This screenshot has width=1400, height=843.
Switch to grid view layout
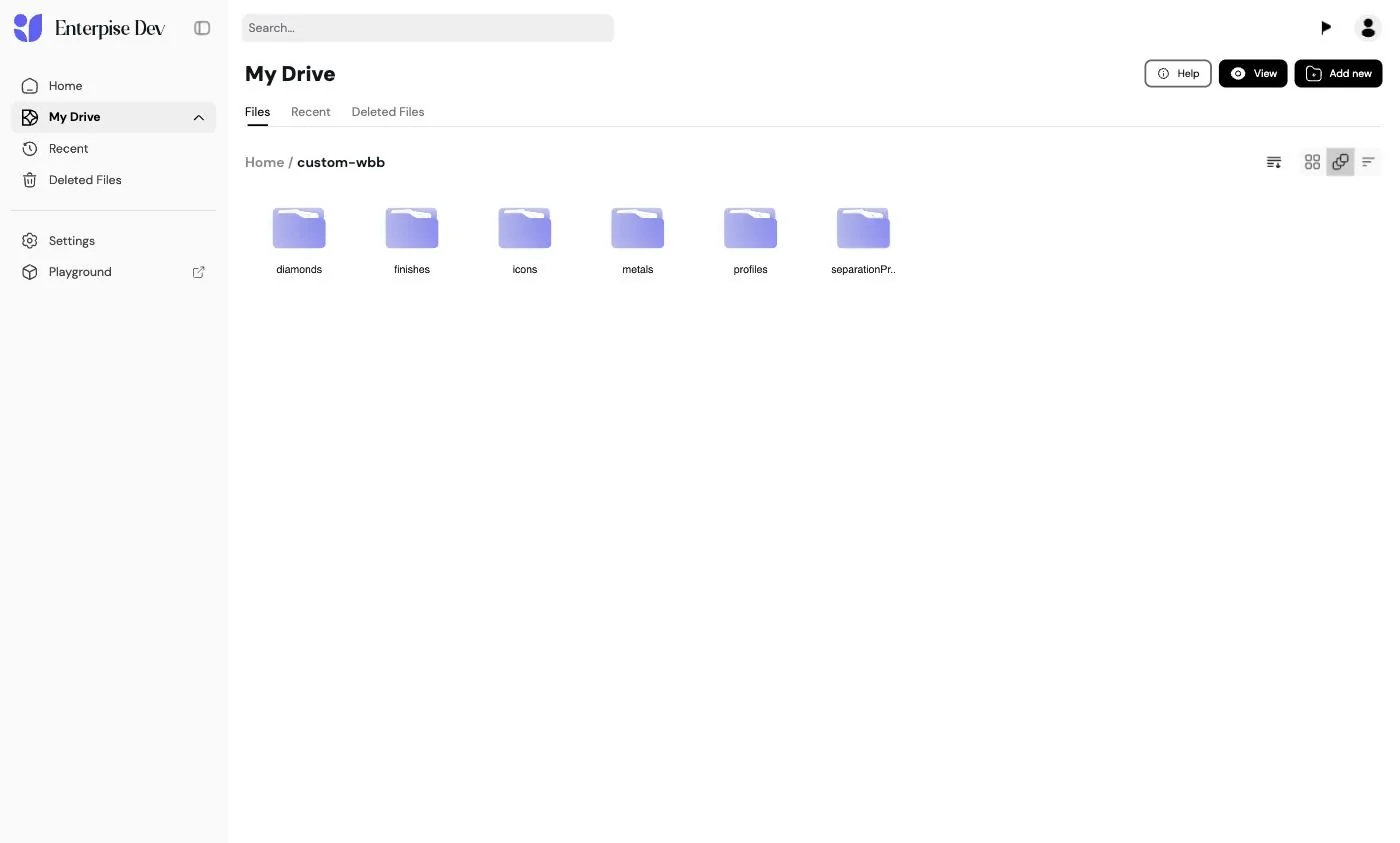point(1312,162)
